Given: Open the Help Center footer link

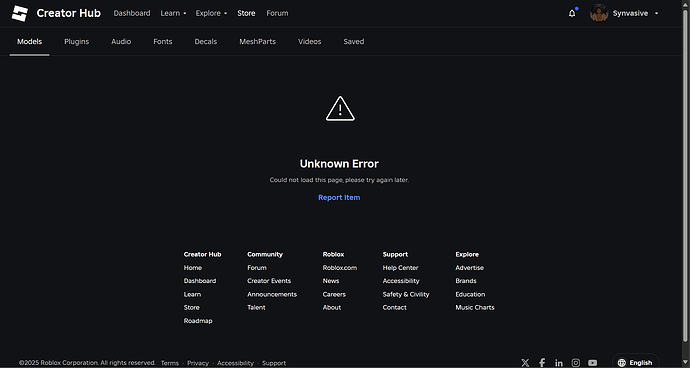Looking at the screenshot, I should [400, 268].
